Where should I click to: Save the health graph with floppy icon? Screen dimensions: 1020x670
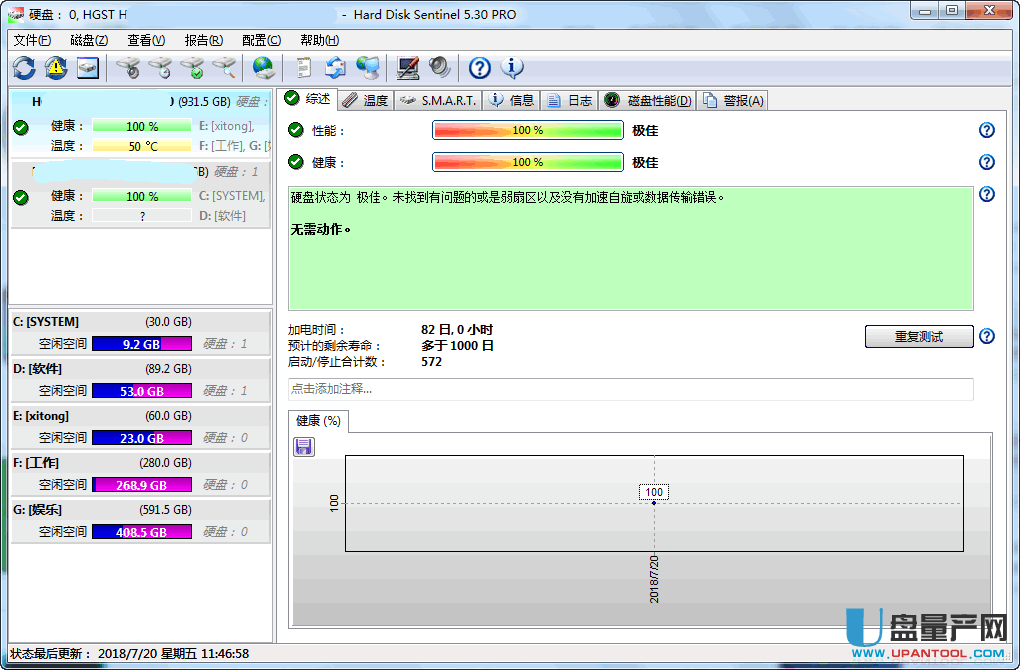pos(304,446)
